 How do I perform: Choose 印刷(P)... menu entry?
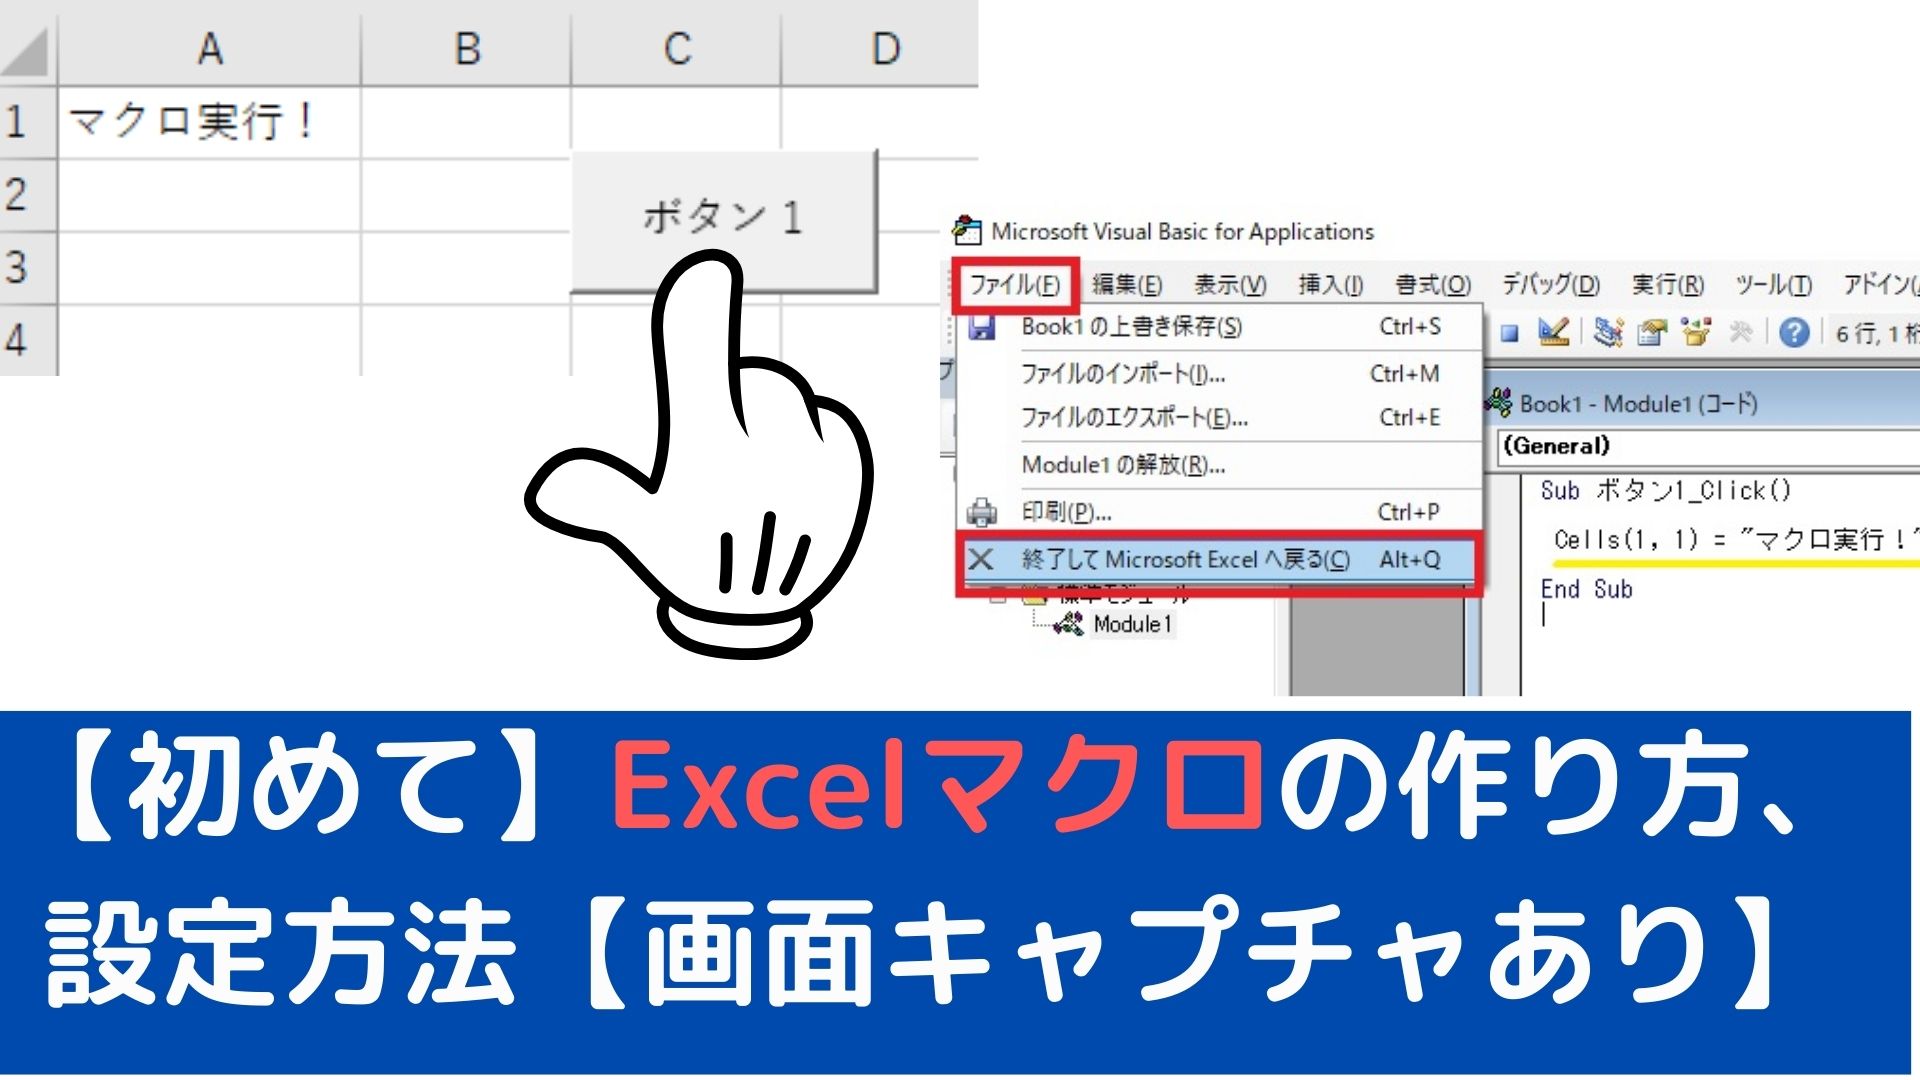(1219, 512)
